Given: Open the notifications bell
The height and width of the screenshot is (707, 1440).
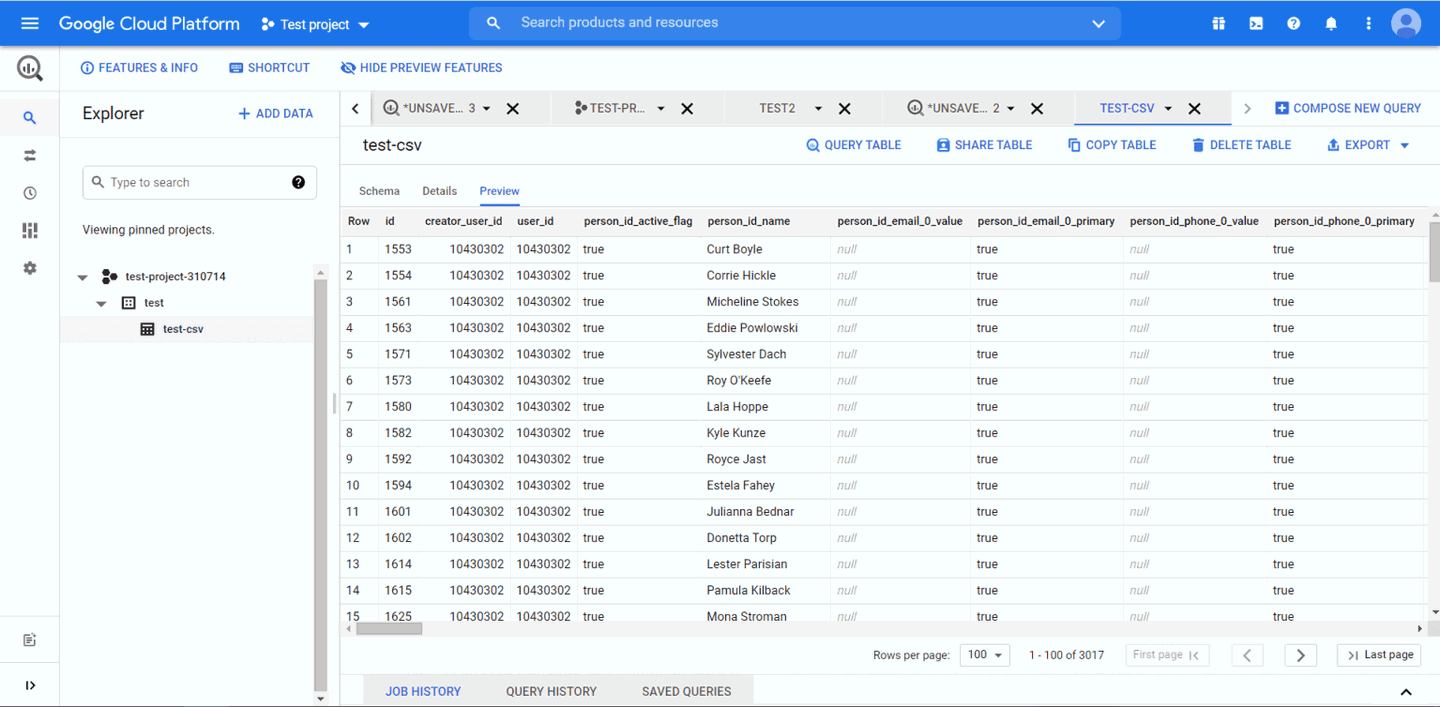Looking at the screenshot, I should (x=1331, y=22).
